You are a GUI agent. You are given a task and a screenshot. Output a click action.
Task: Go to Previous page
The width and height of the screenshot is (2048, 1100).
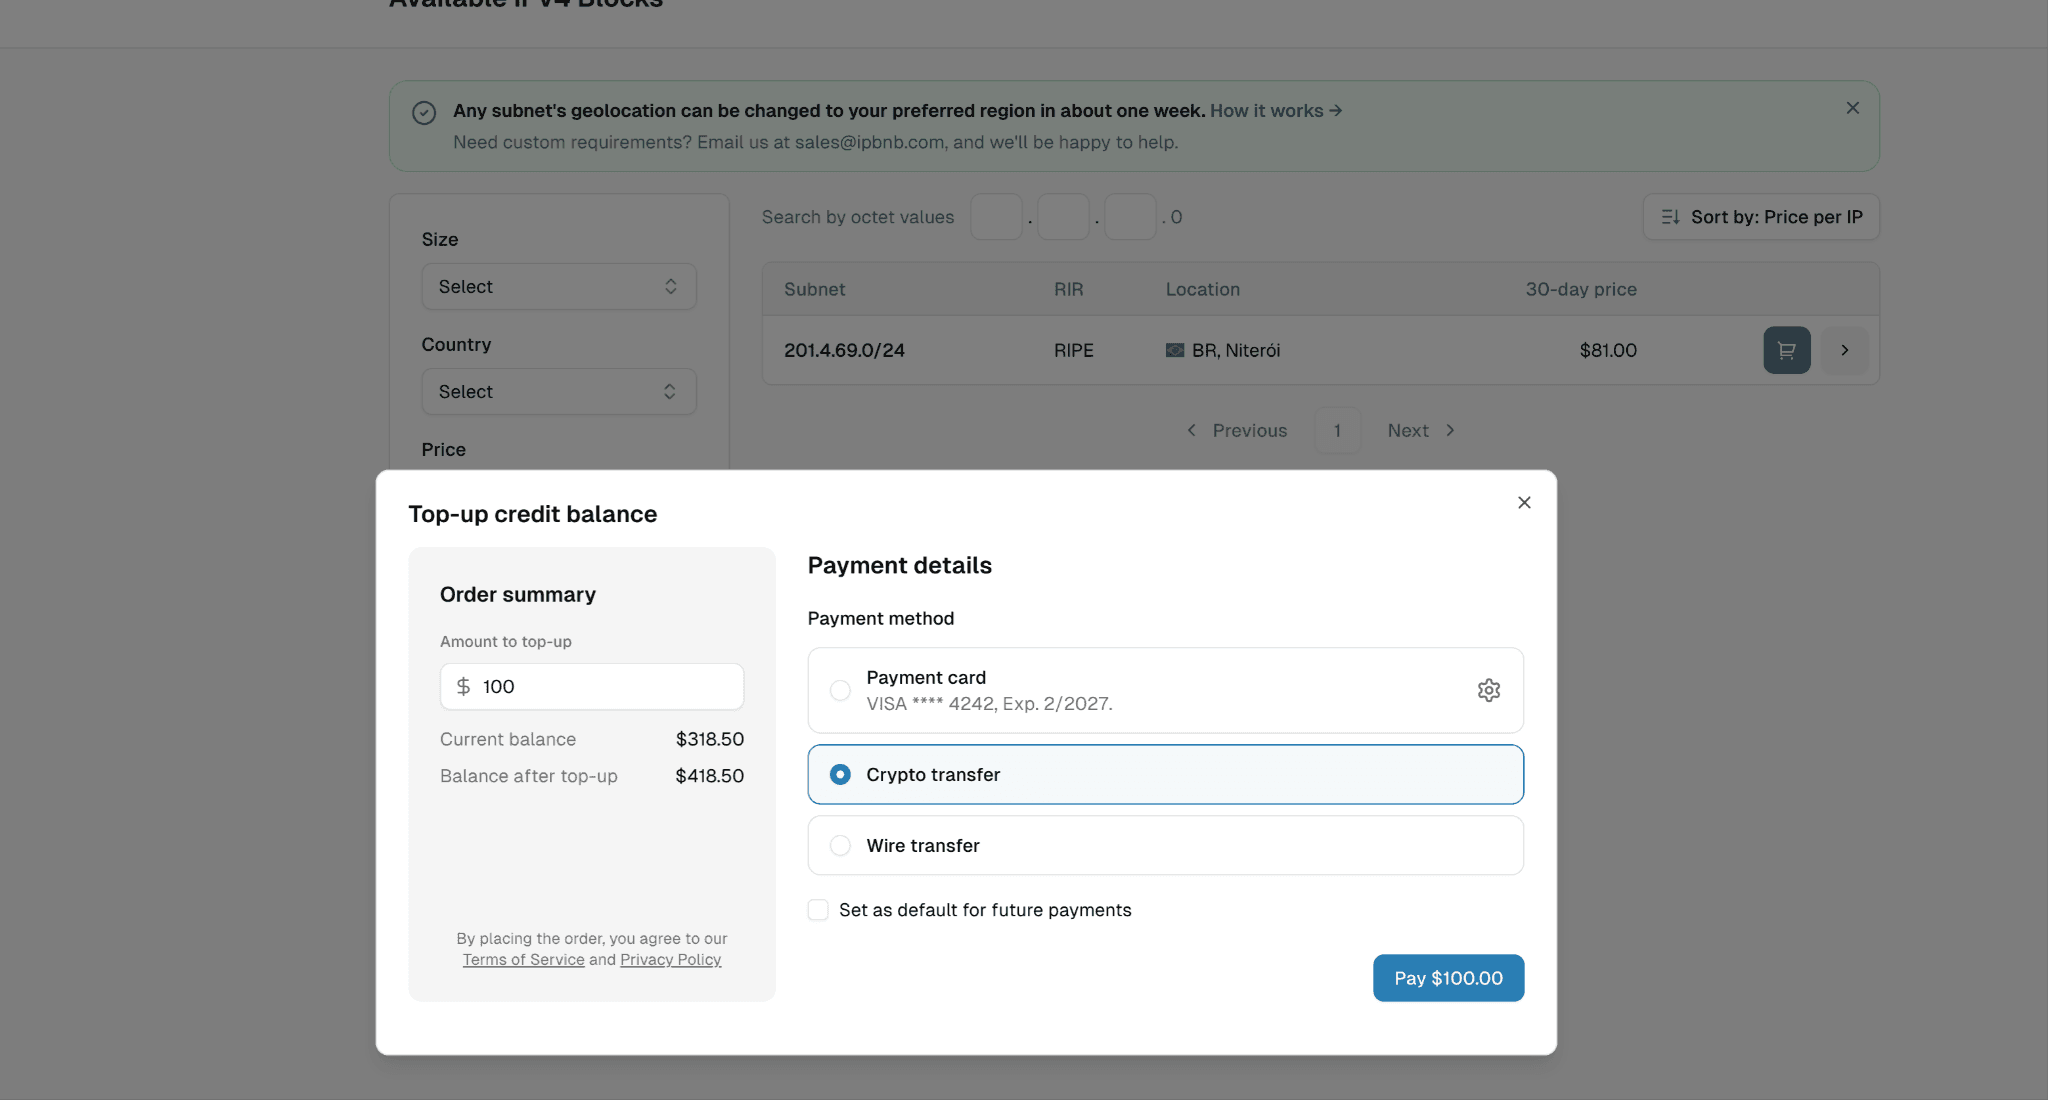1237,430
